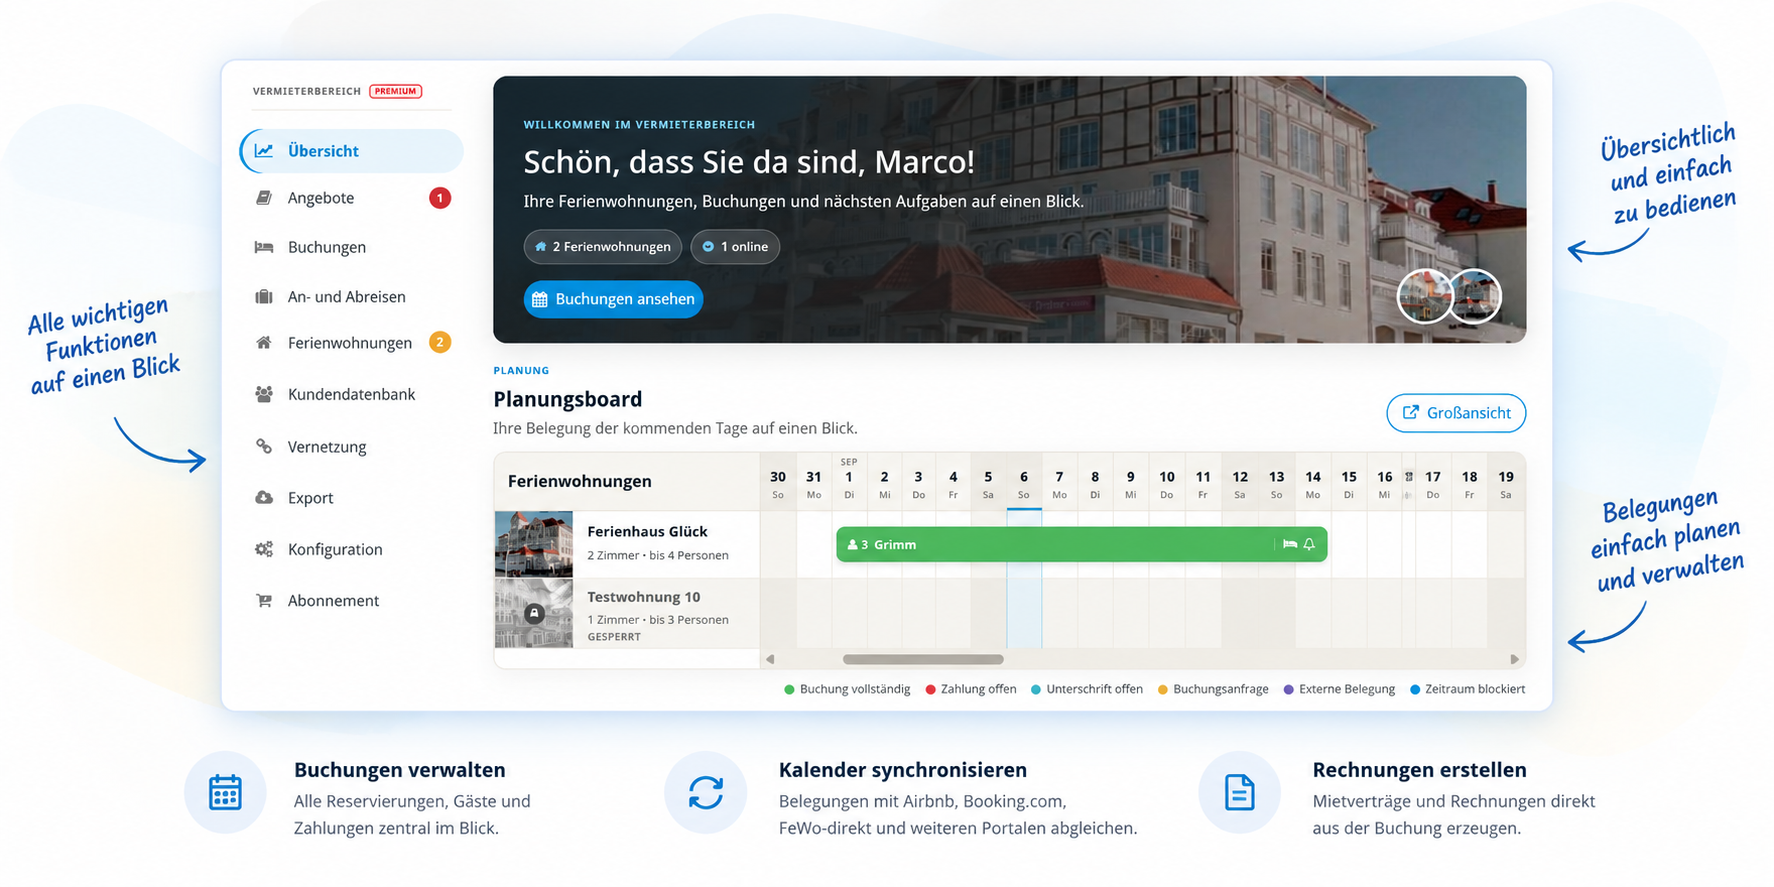Click the GESPERRT label under Testwohnung 10

tap(614, 637)
